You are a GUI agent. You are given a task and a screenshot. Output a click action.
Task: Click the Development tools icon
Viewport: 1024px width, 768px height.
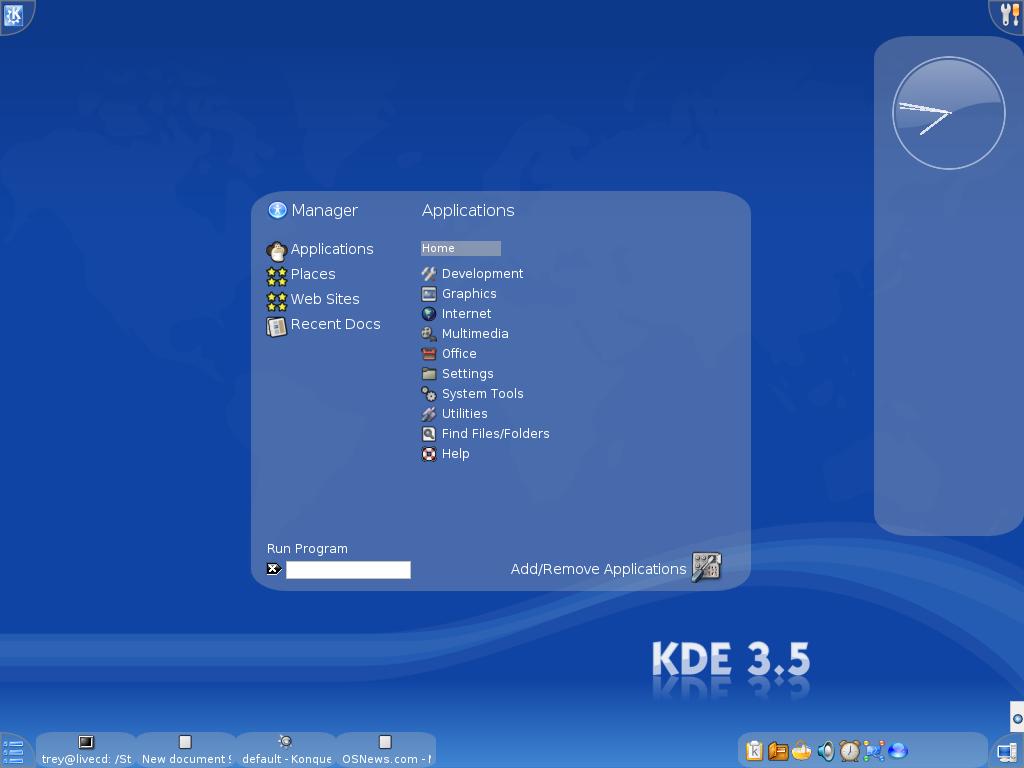(x=429, y=274)
